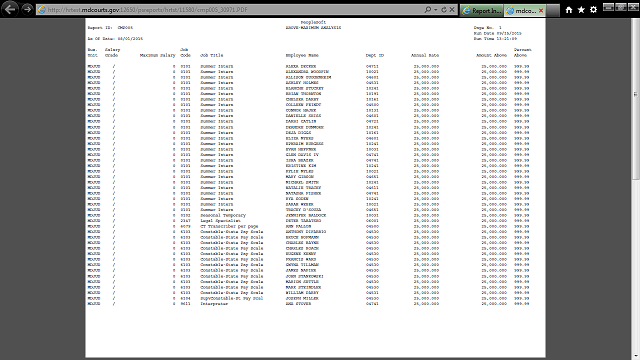Click the 'Run Time' line in report header
The image size is (640, 360).
495,39
